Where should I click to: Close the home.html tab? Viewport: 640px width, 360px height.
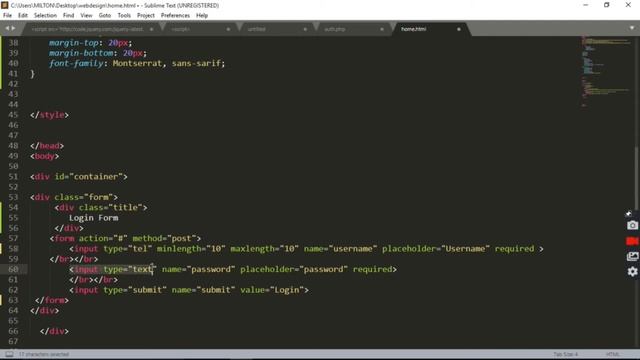pos(459,29)
